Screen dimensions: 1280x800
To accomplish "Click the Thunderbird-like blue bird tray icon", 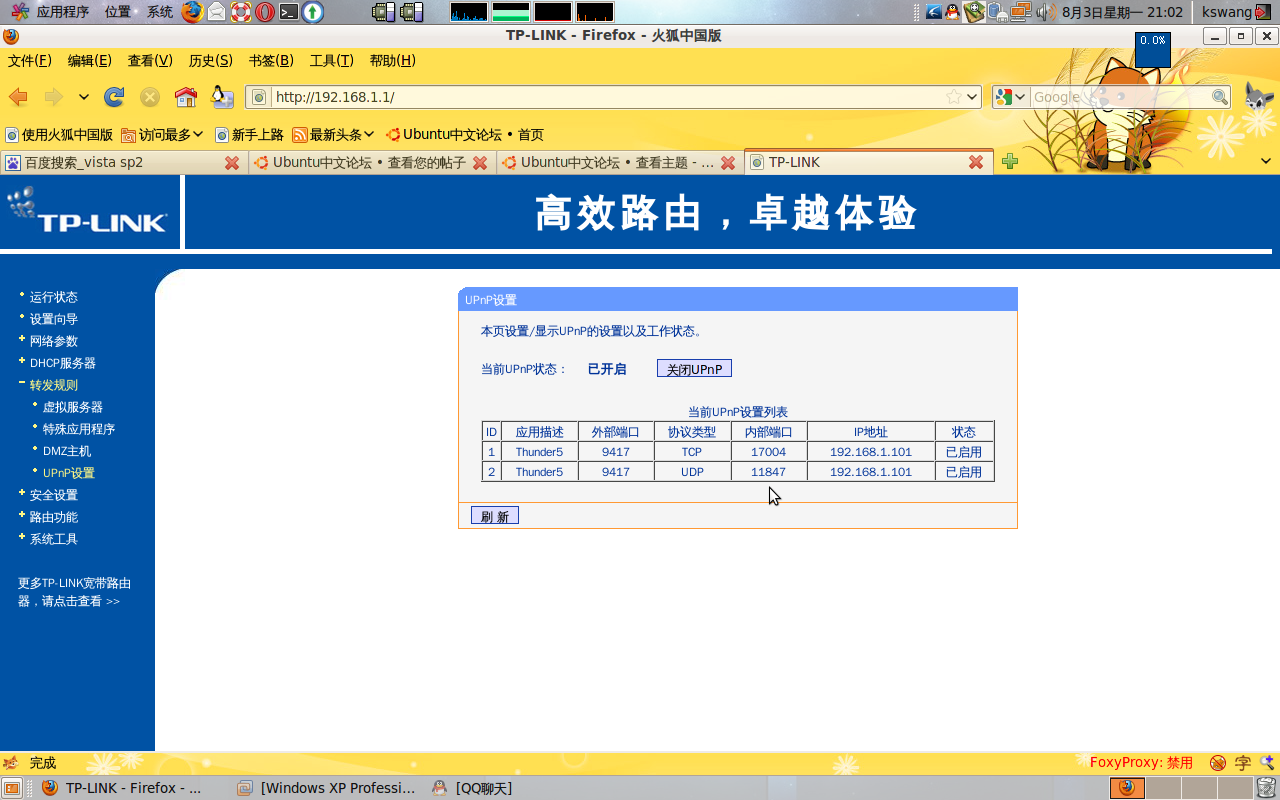I will coord(933,12).
